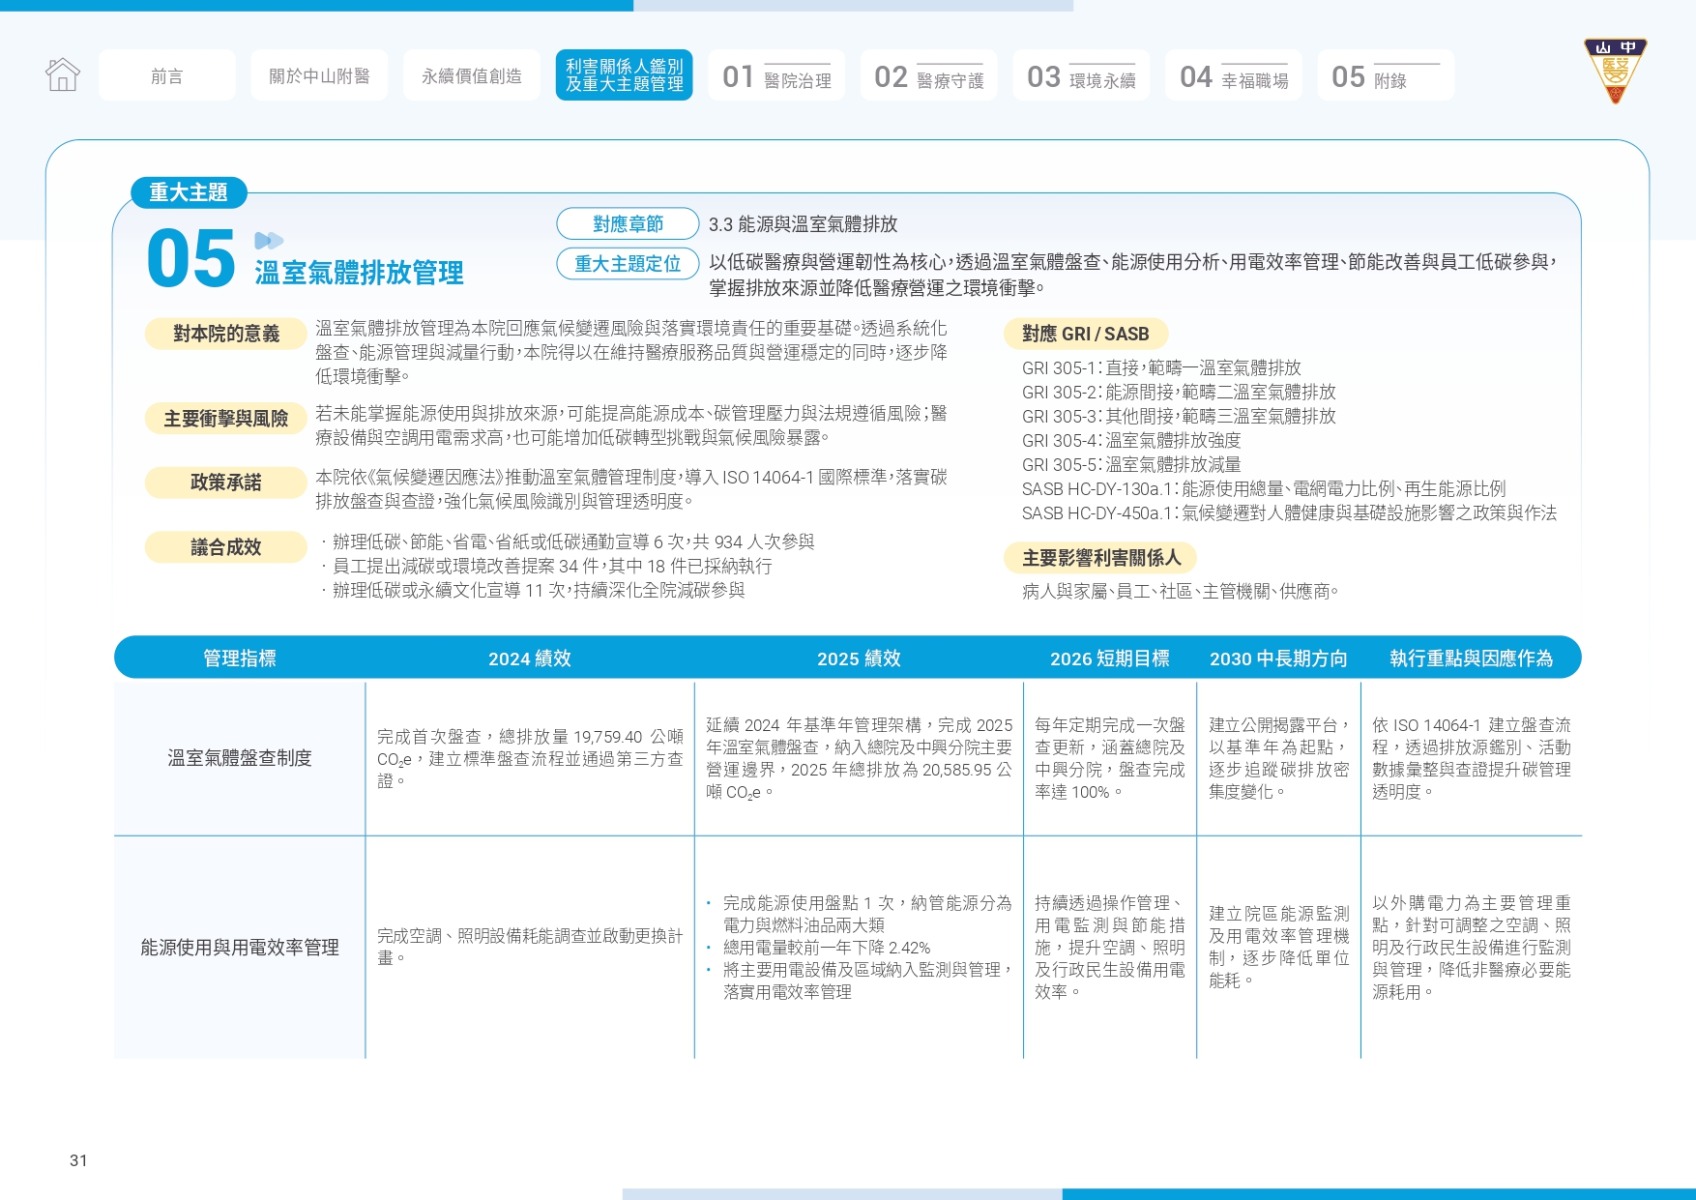Click the 重大主題 label badge

click(x=189, y=192)
